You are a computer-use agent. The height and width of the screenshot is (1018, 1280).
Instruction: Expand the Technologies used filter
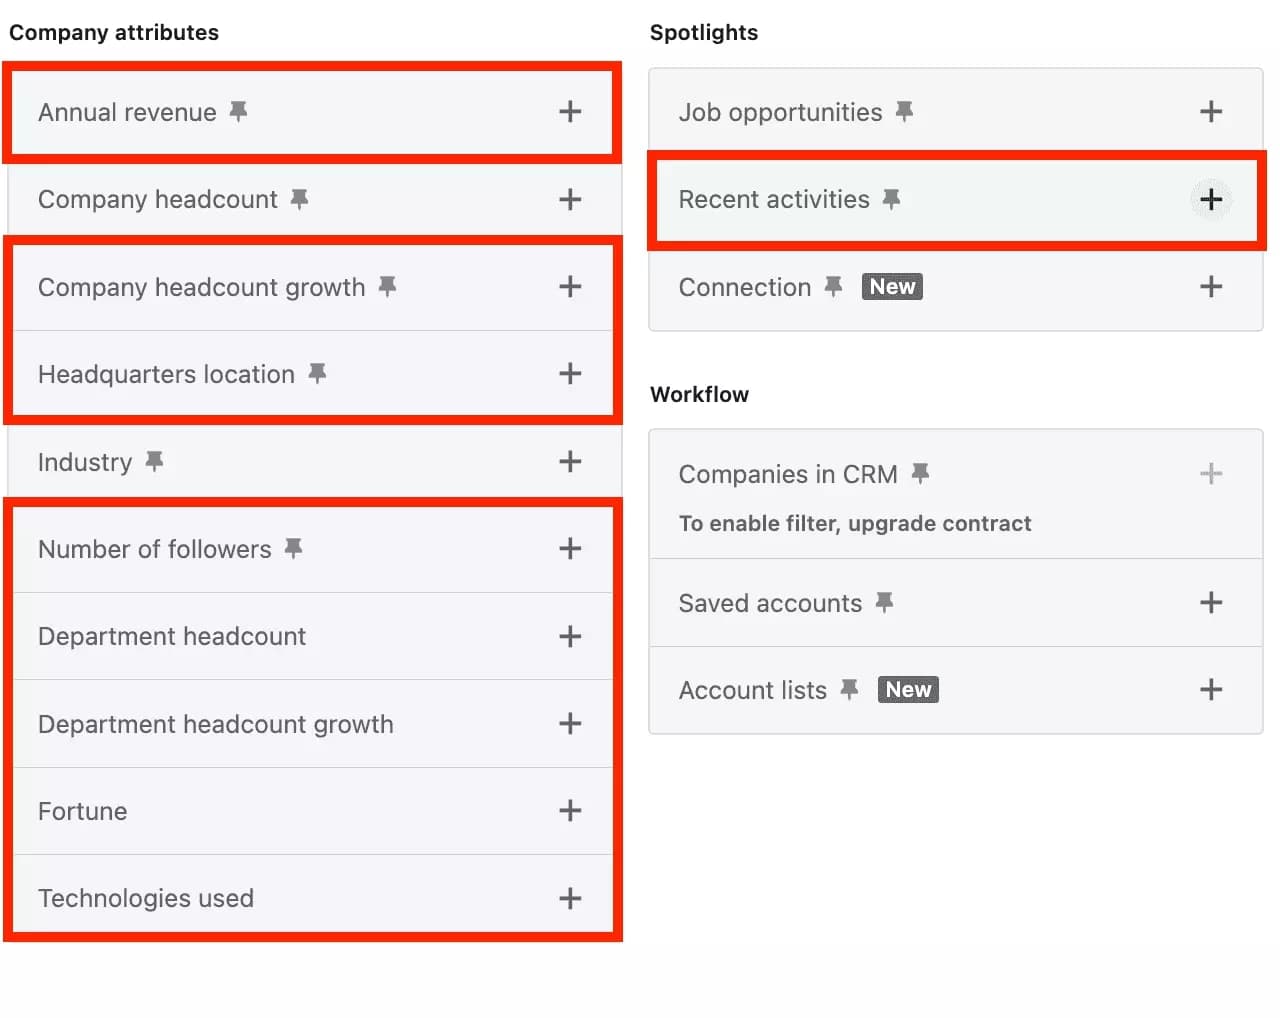pos(570,897)
